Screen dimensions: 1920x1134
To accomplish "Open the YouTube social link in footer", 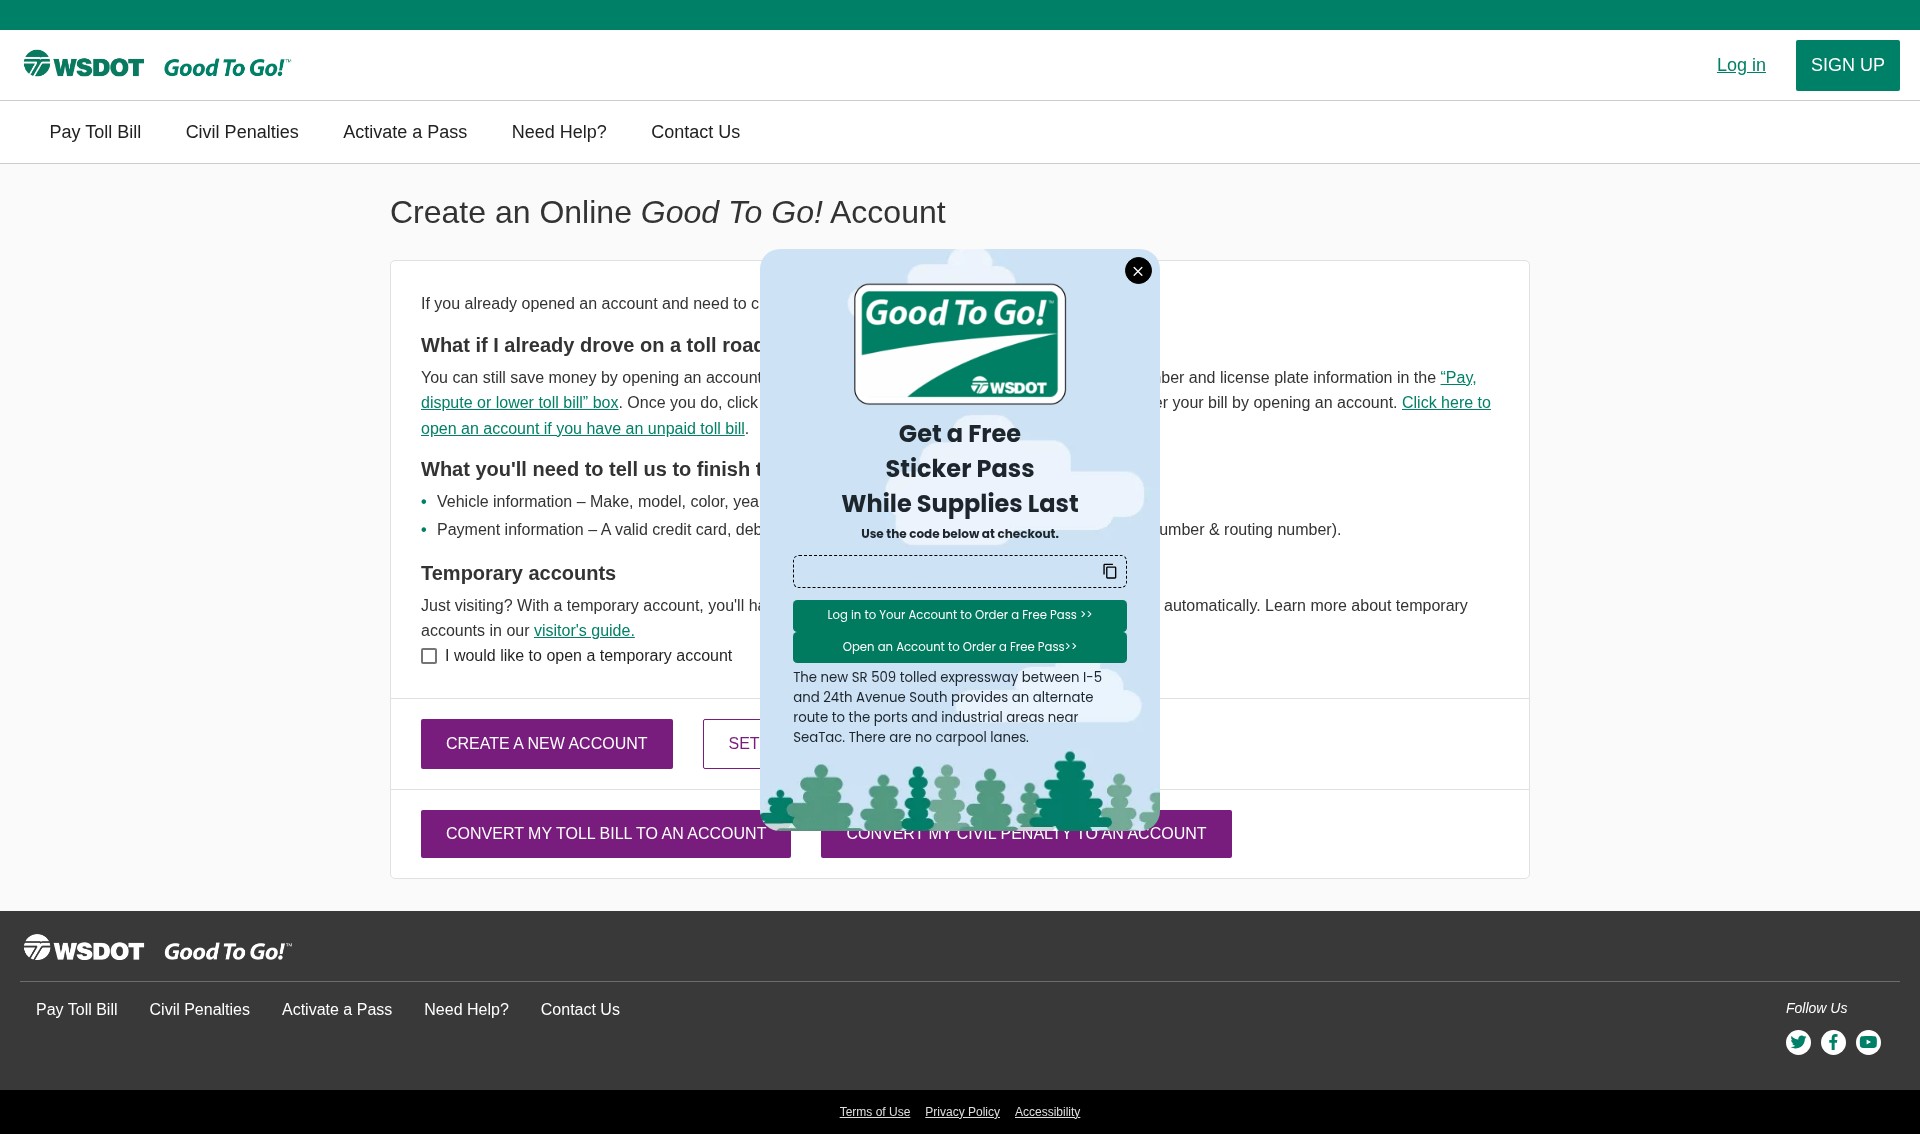I will click(x=1868, y=1042).
